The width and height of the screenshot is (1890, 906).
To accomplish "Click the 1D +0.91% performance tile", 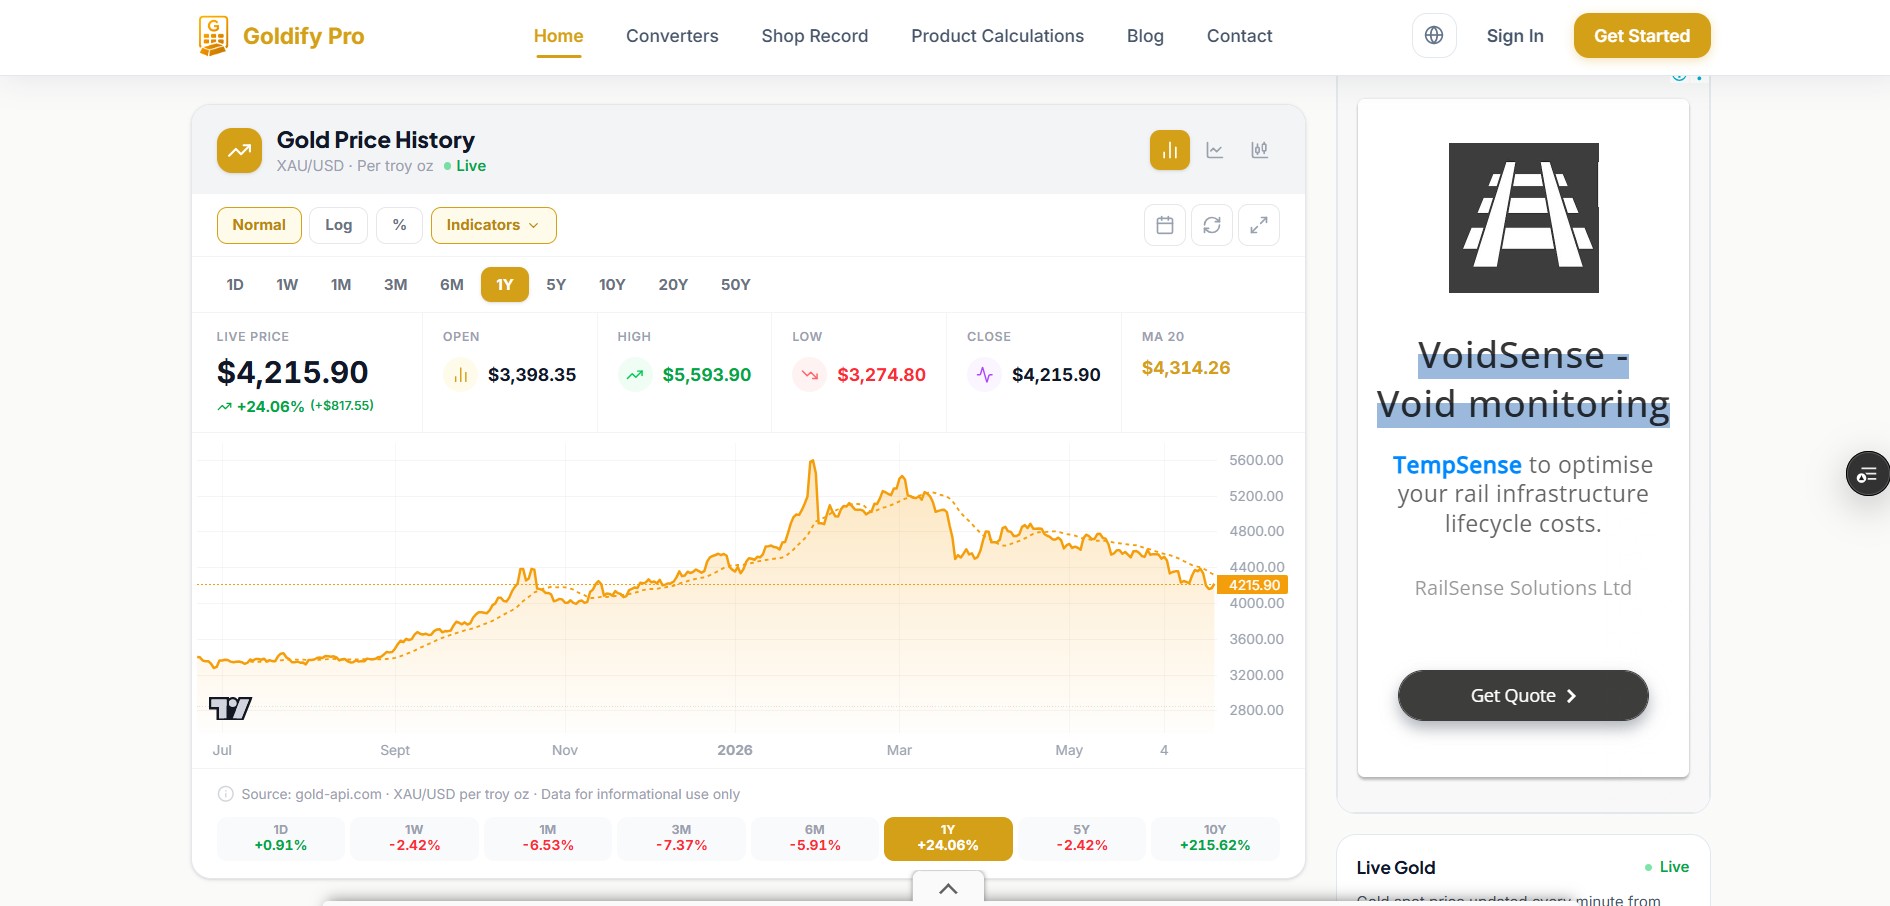I will tap(281, 838).
